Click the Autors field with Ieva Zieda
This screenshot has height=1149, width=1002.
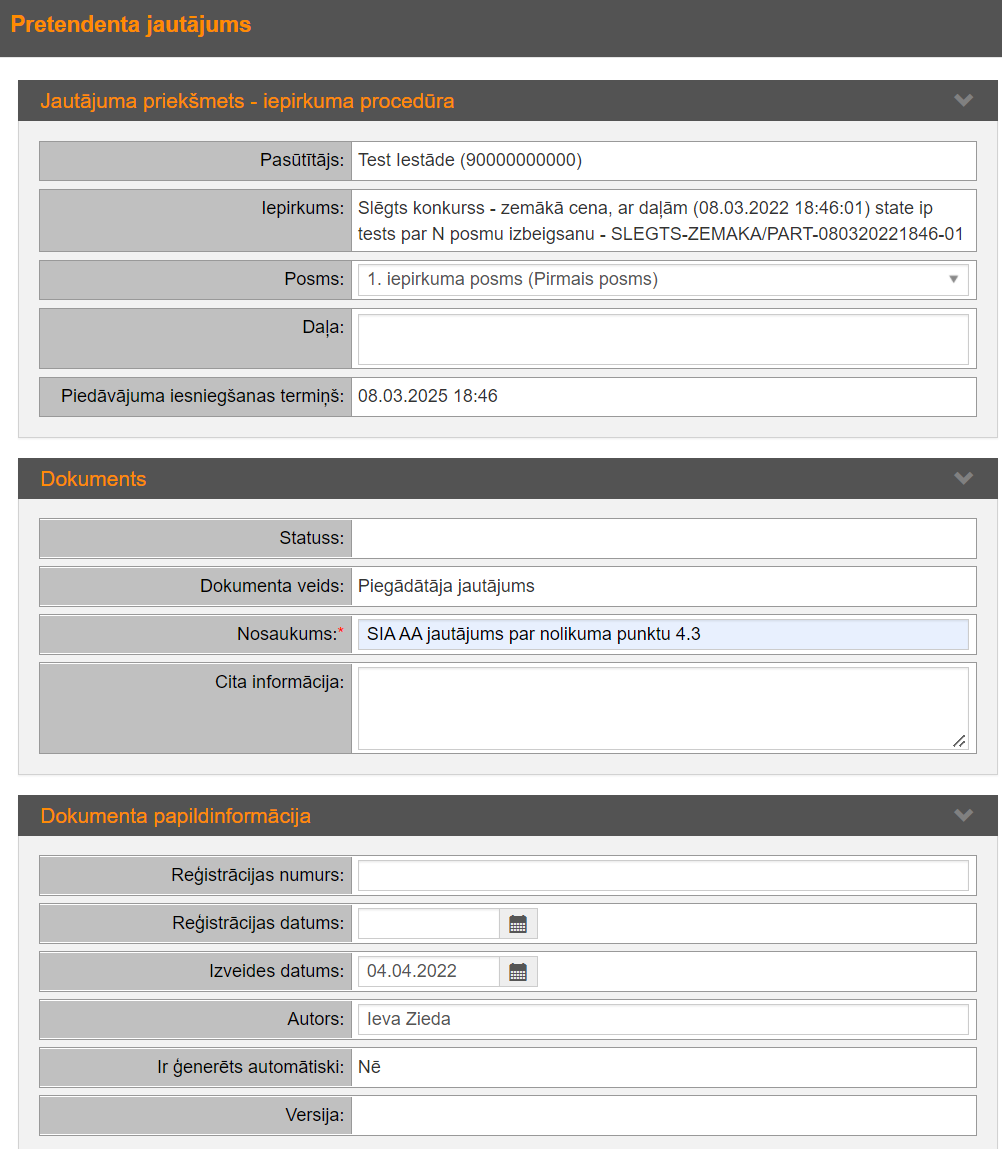tap(663, 1020)
